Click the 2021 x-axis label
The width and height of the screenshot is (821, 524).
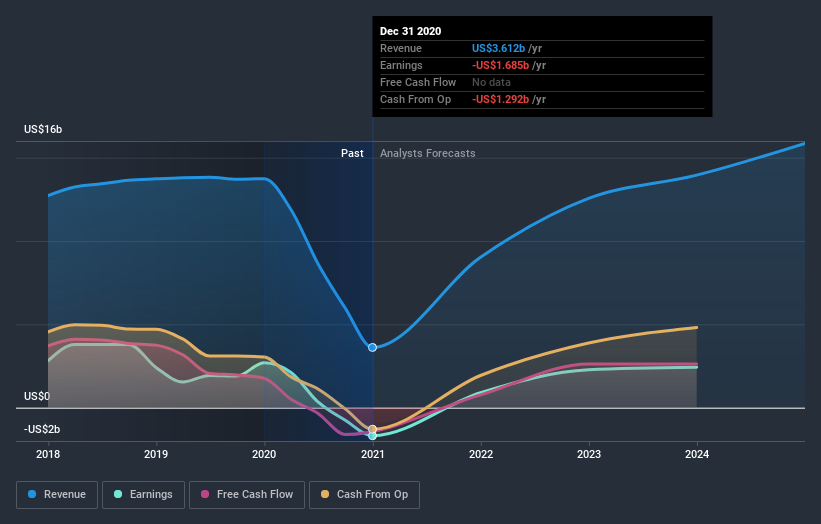(x=372, y=454)
